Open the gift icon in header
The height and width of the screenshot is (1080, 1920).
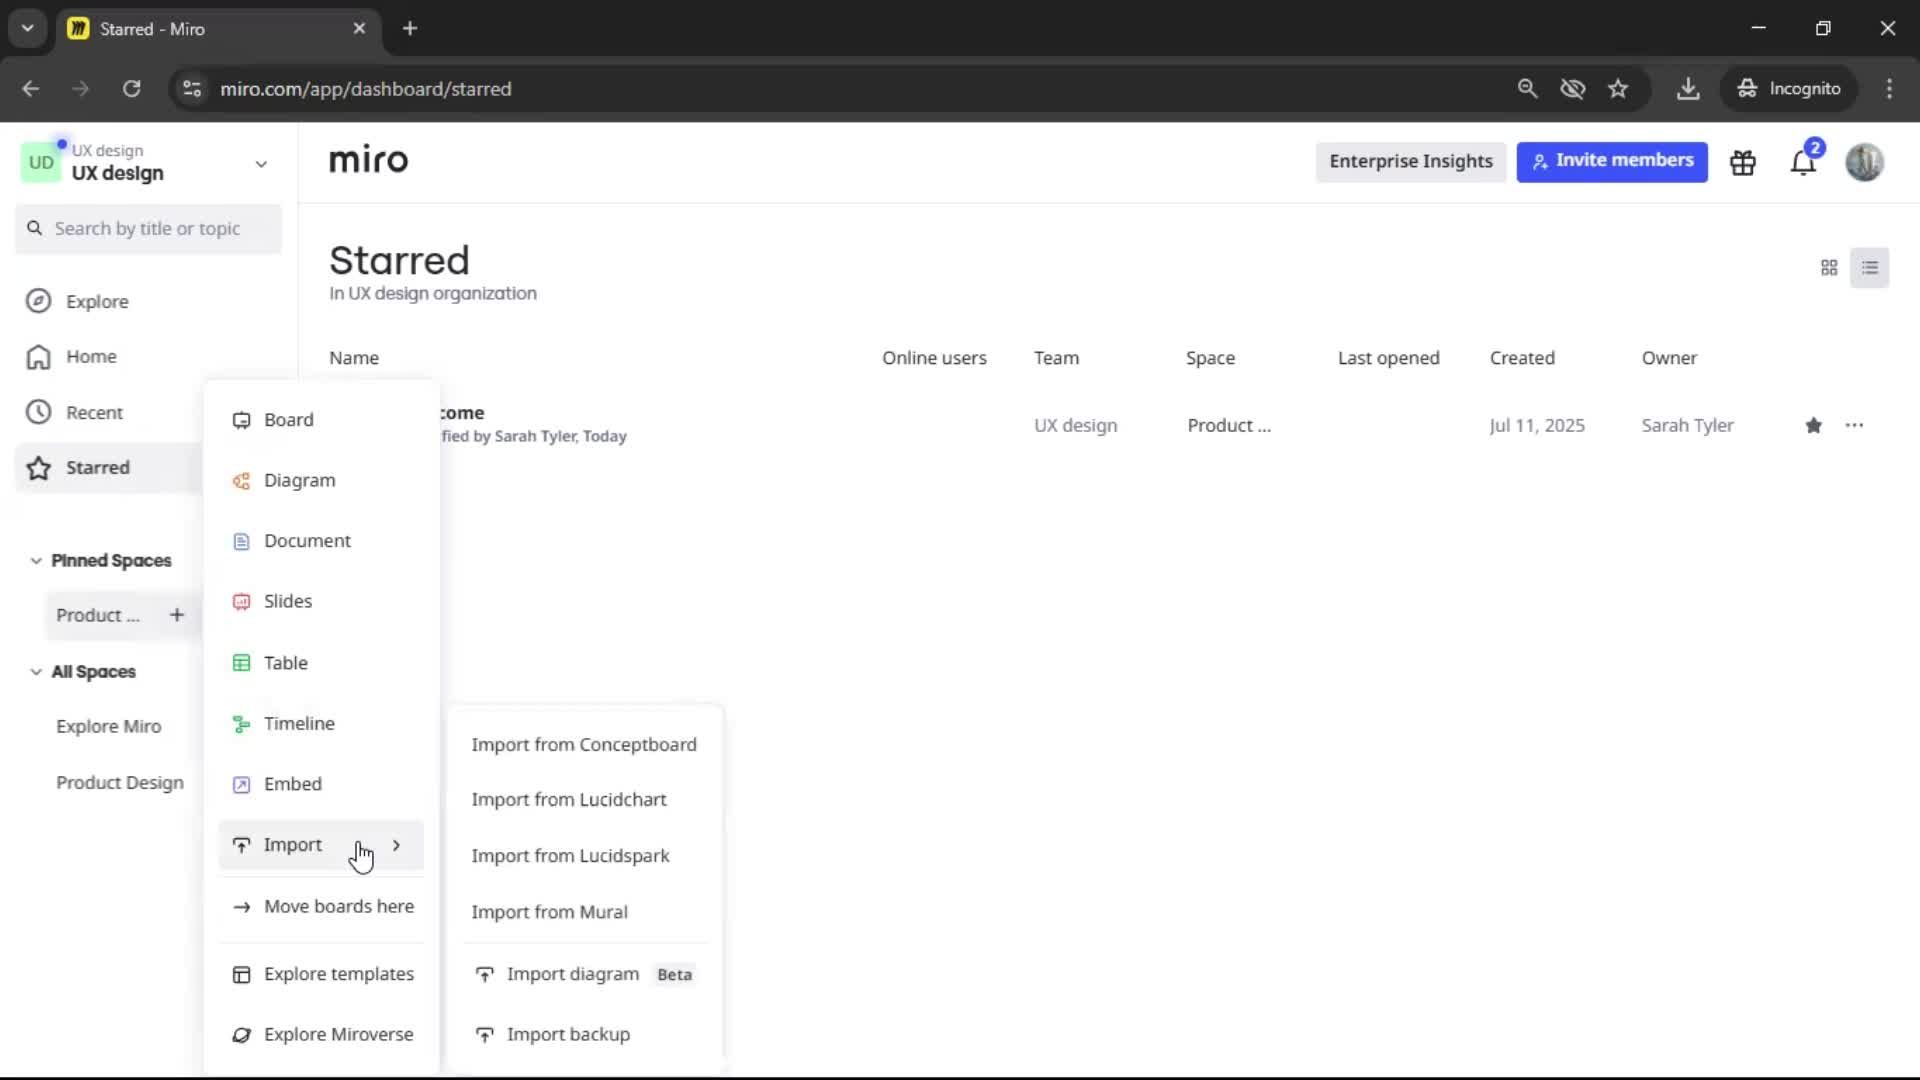(1743, 162)
